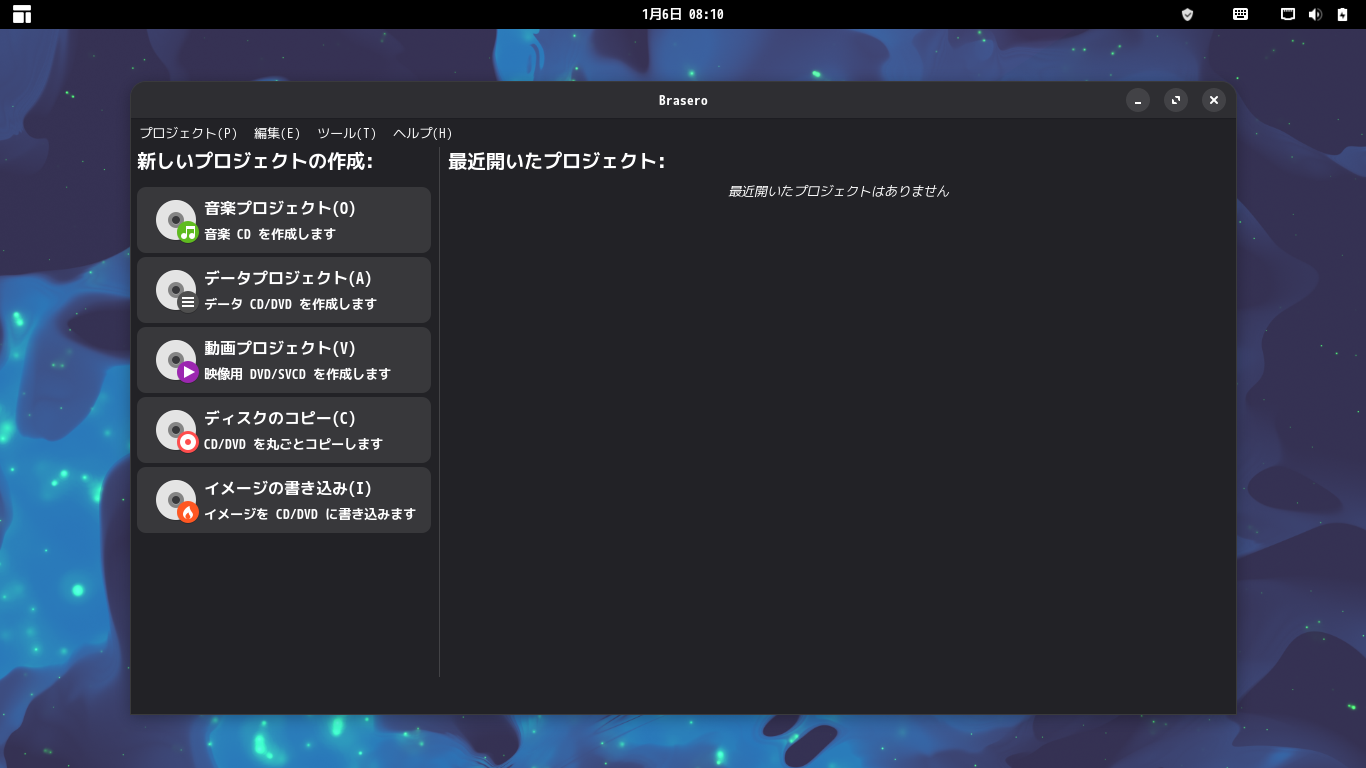Choose ディスクのコピー(C) option

tap(284, 430)
